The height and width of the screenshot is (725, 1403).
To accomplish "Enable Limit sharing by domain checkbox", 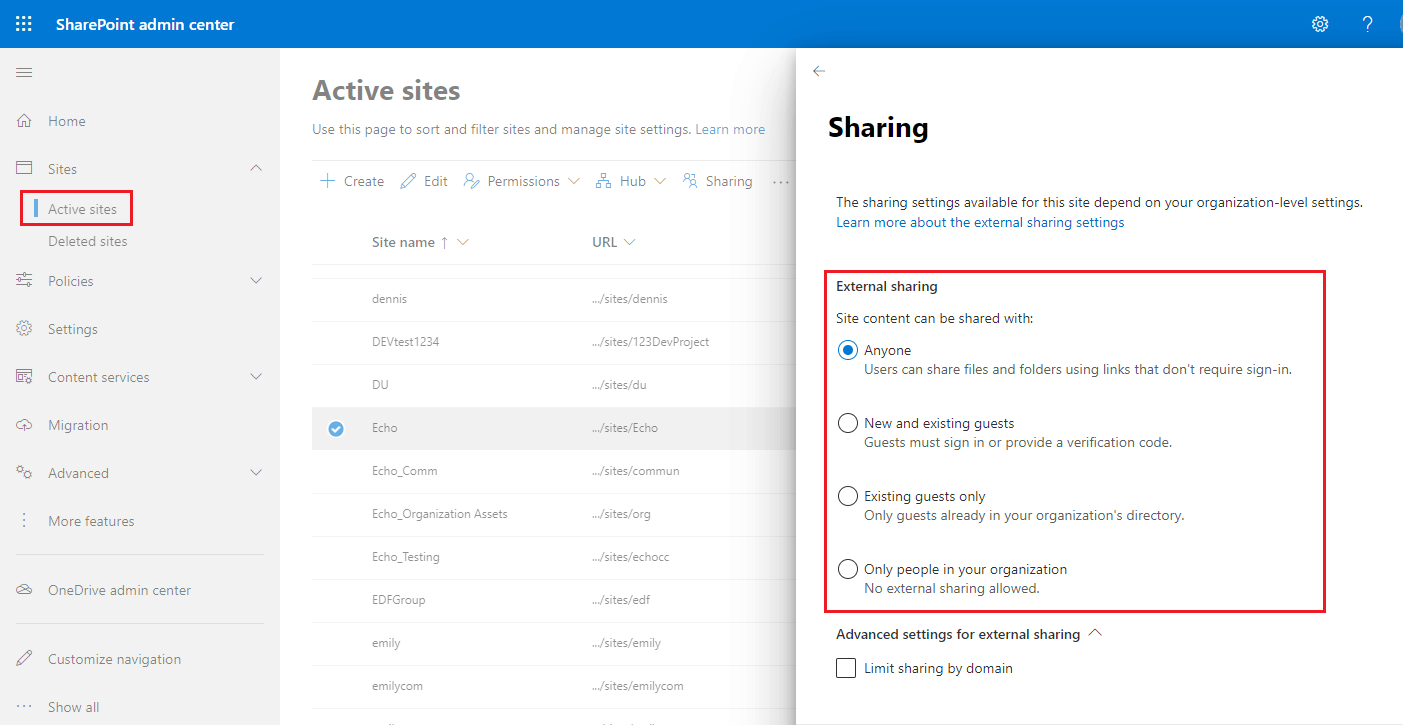I will (846, 668).
